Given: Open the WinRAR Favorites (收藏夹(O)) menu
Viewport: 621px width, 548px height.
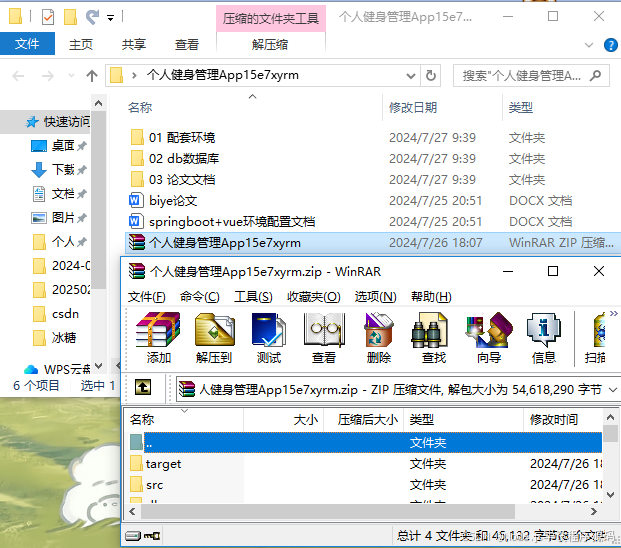Looking at the screenshot, I should tap(314, 297).
